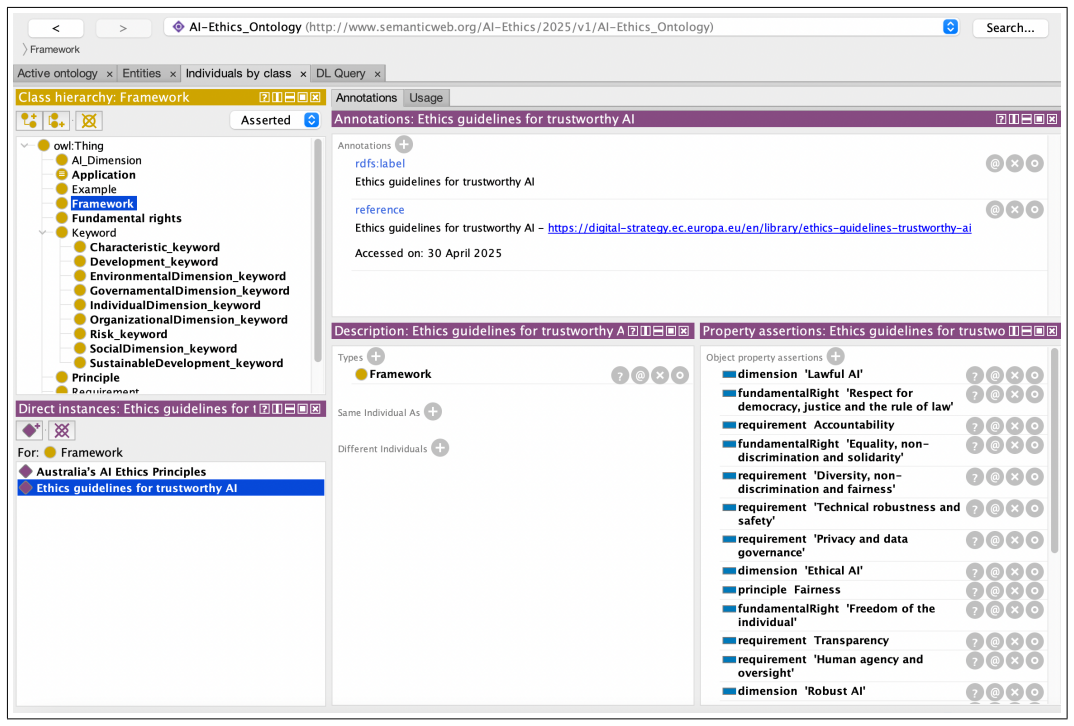This screenshot has width=1074, height=726.
Task: Open the Asserted hierarchy dropdown
Action: (x=275, y=120)
